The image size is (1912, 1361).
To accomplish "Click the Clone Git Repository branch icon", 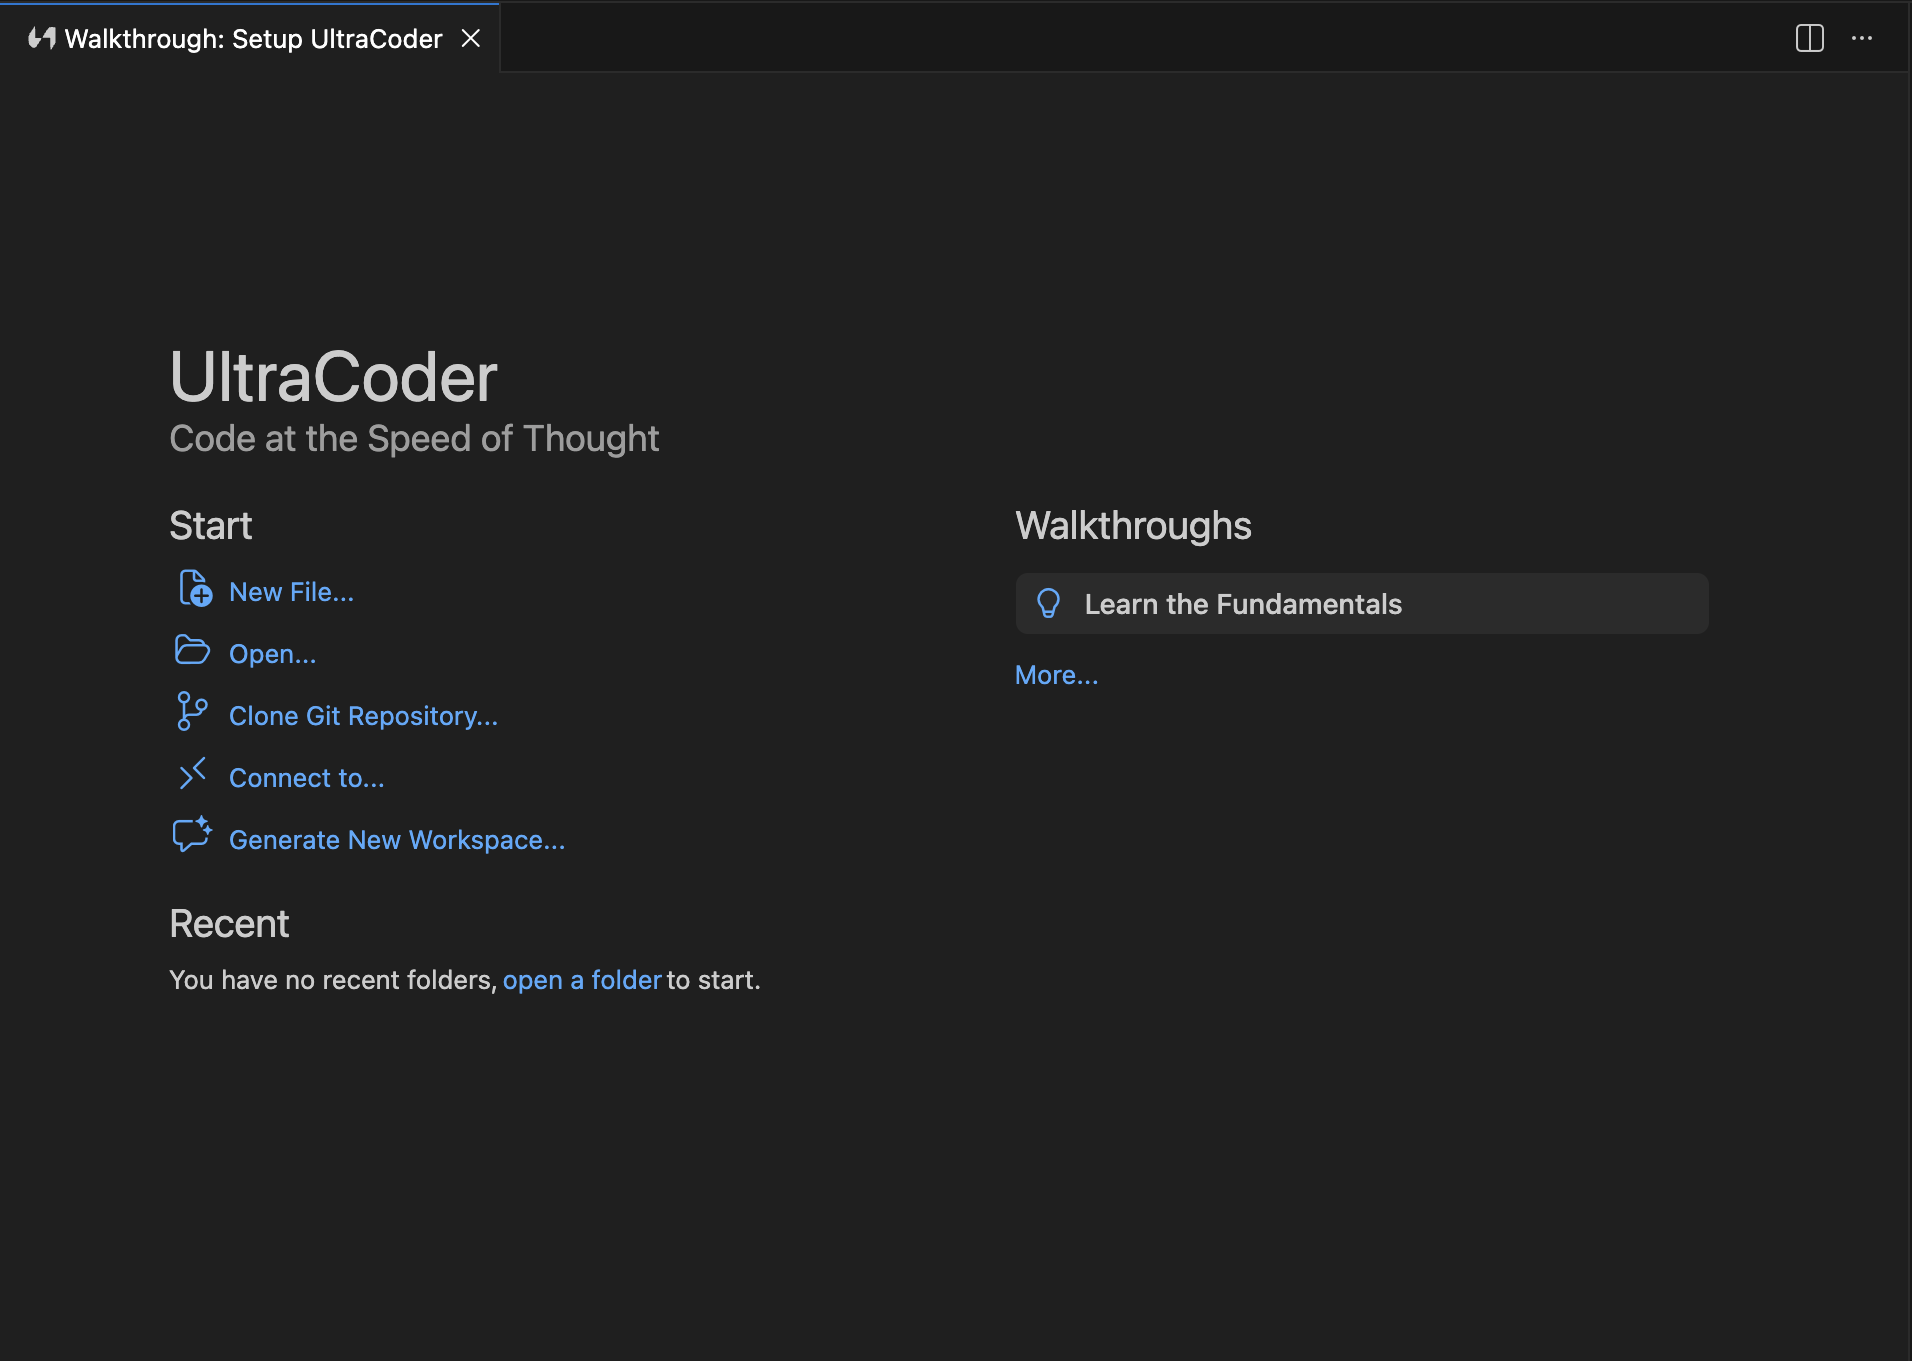I will pos(191,711).
